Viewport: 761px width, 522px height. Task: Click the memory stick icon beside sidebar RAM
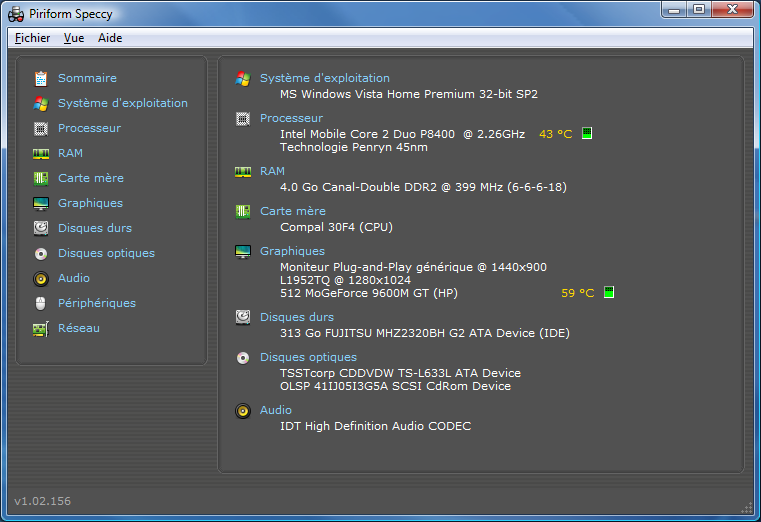click(41, 154)
